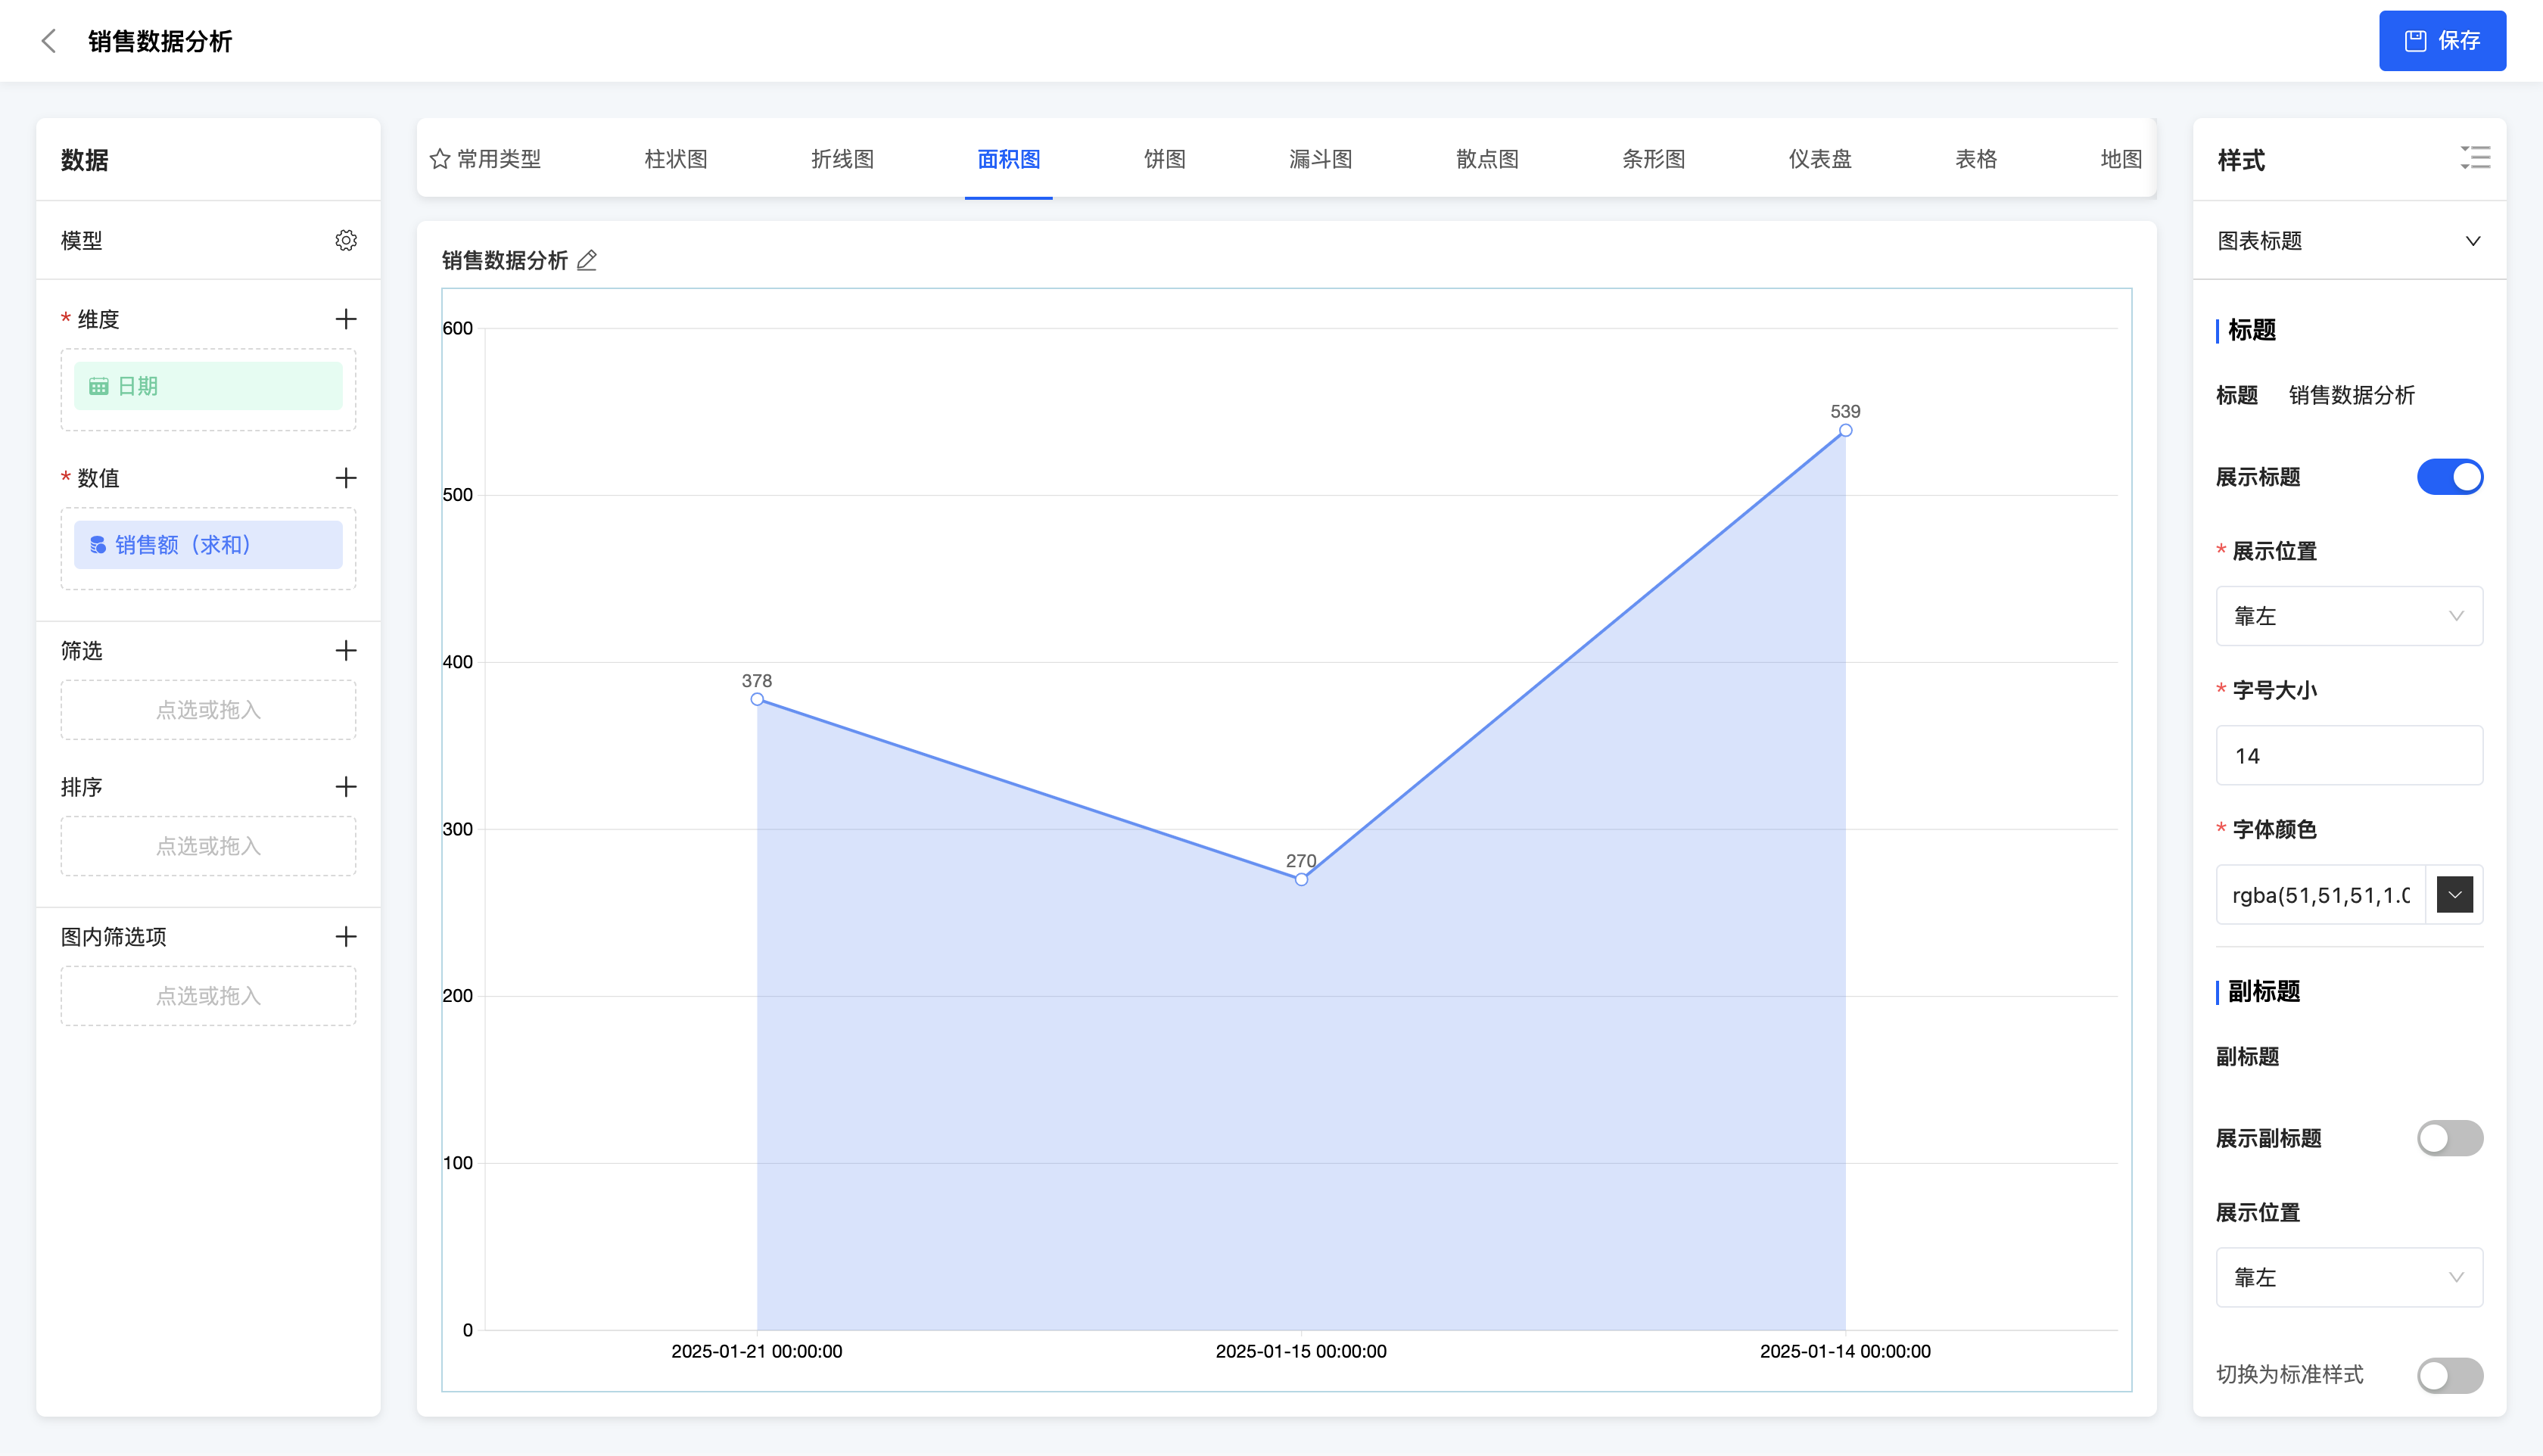This screenshot has height=1456, width=2543.
Task: Expand the 图表标题 section dropdown
Action: pos(2472,241)
